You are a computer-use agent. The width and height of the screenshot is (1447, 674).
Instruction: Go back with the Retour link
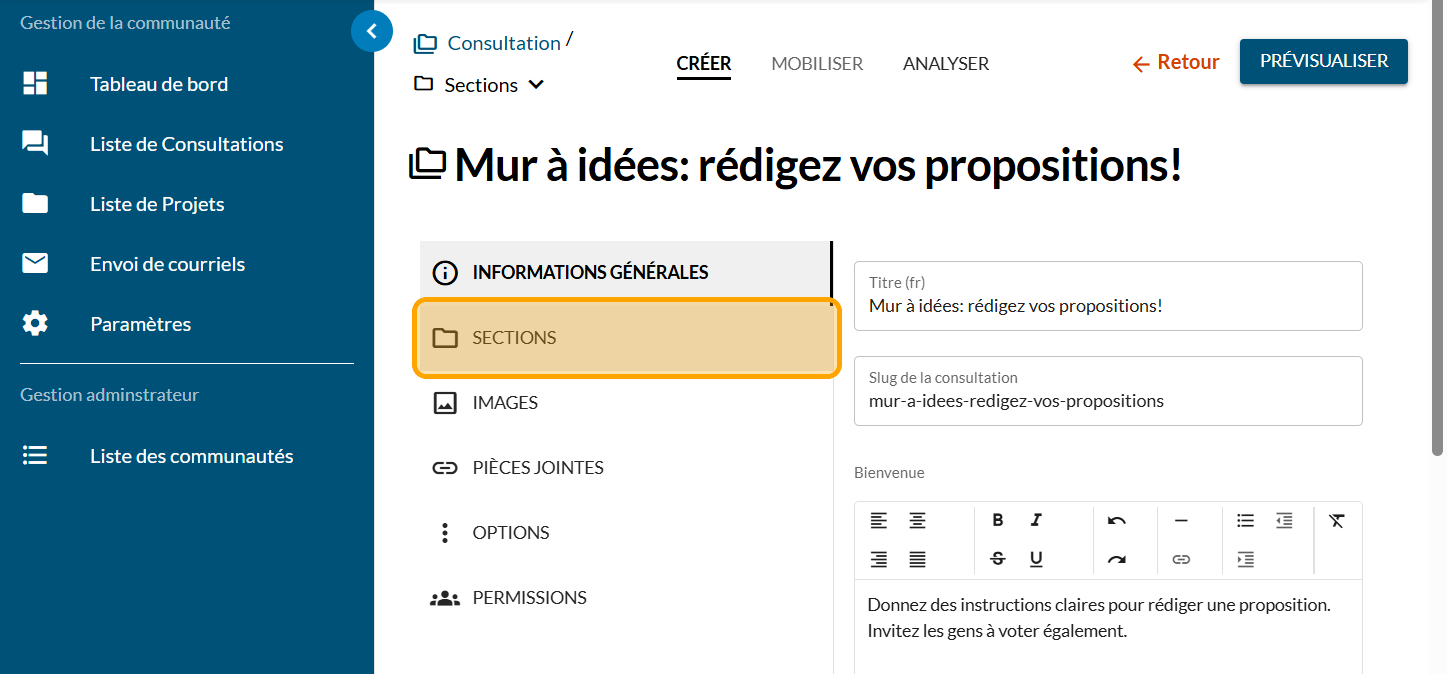pyautogui.click(x=1176, y=63)
